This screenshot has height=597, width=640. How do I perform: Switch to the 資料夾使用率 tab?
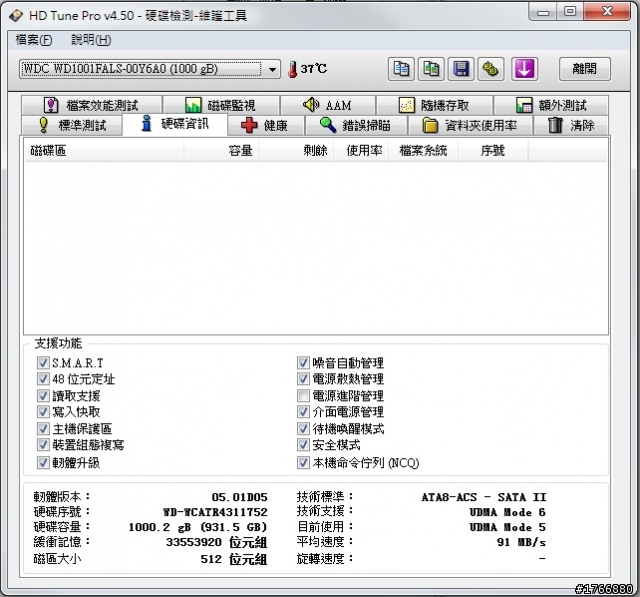point(470,125)
